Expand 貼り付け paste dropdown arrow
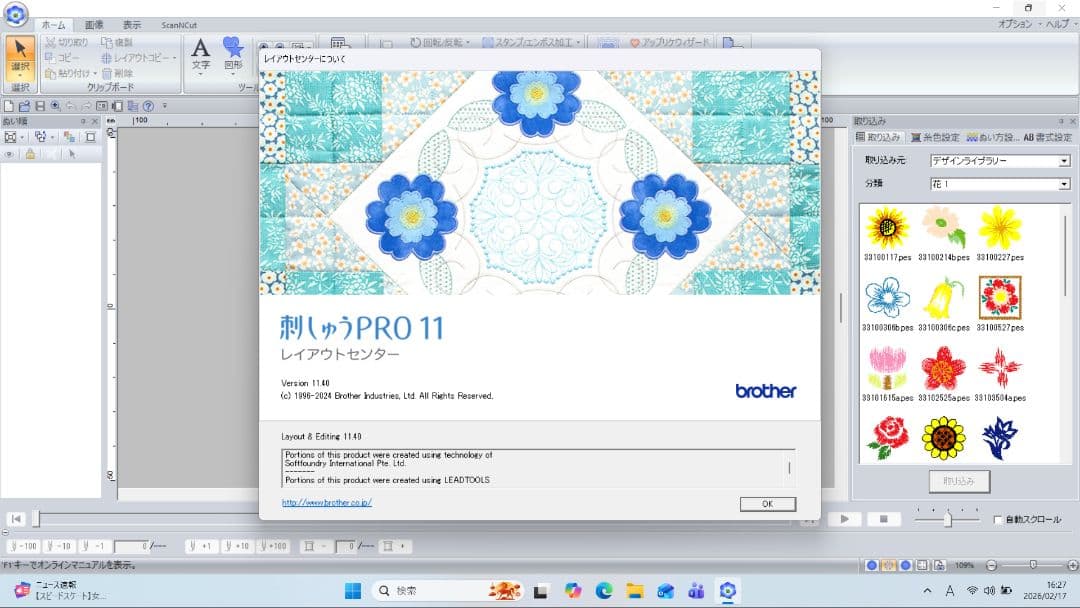The image size is (1080, 608). click(x=94, y=74)
